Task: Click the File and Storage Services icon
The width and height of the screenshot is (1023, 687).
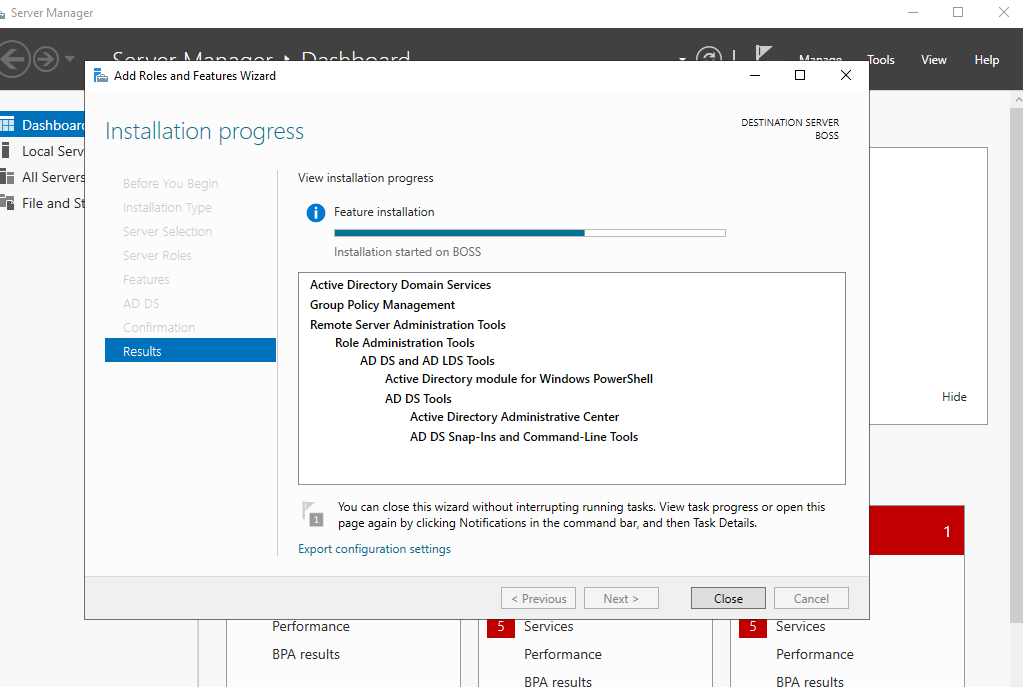Action: pos(7,203)
